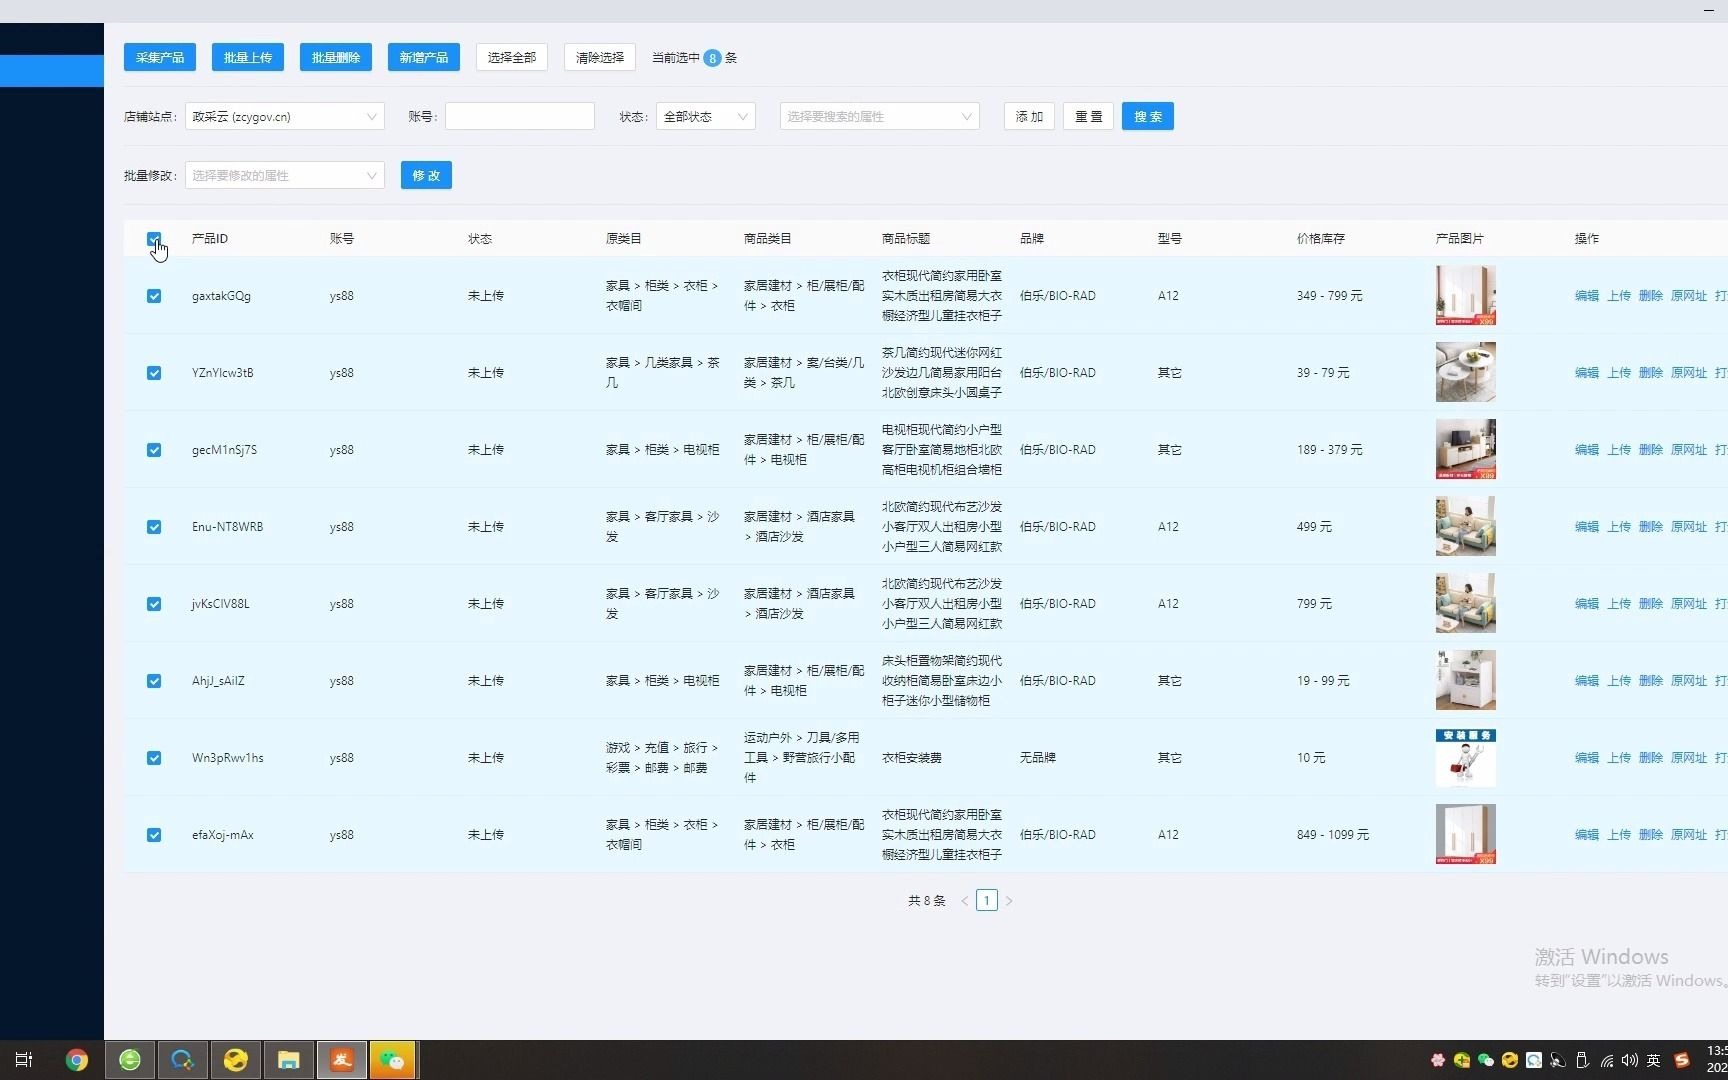Image resolution: width=1728 pixels, height=1080 pixels.
Task: Open the 批量修改 attribute dropdown
Action: (284, 176)
